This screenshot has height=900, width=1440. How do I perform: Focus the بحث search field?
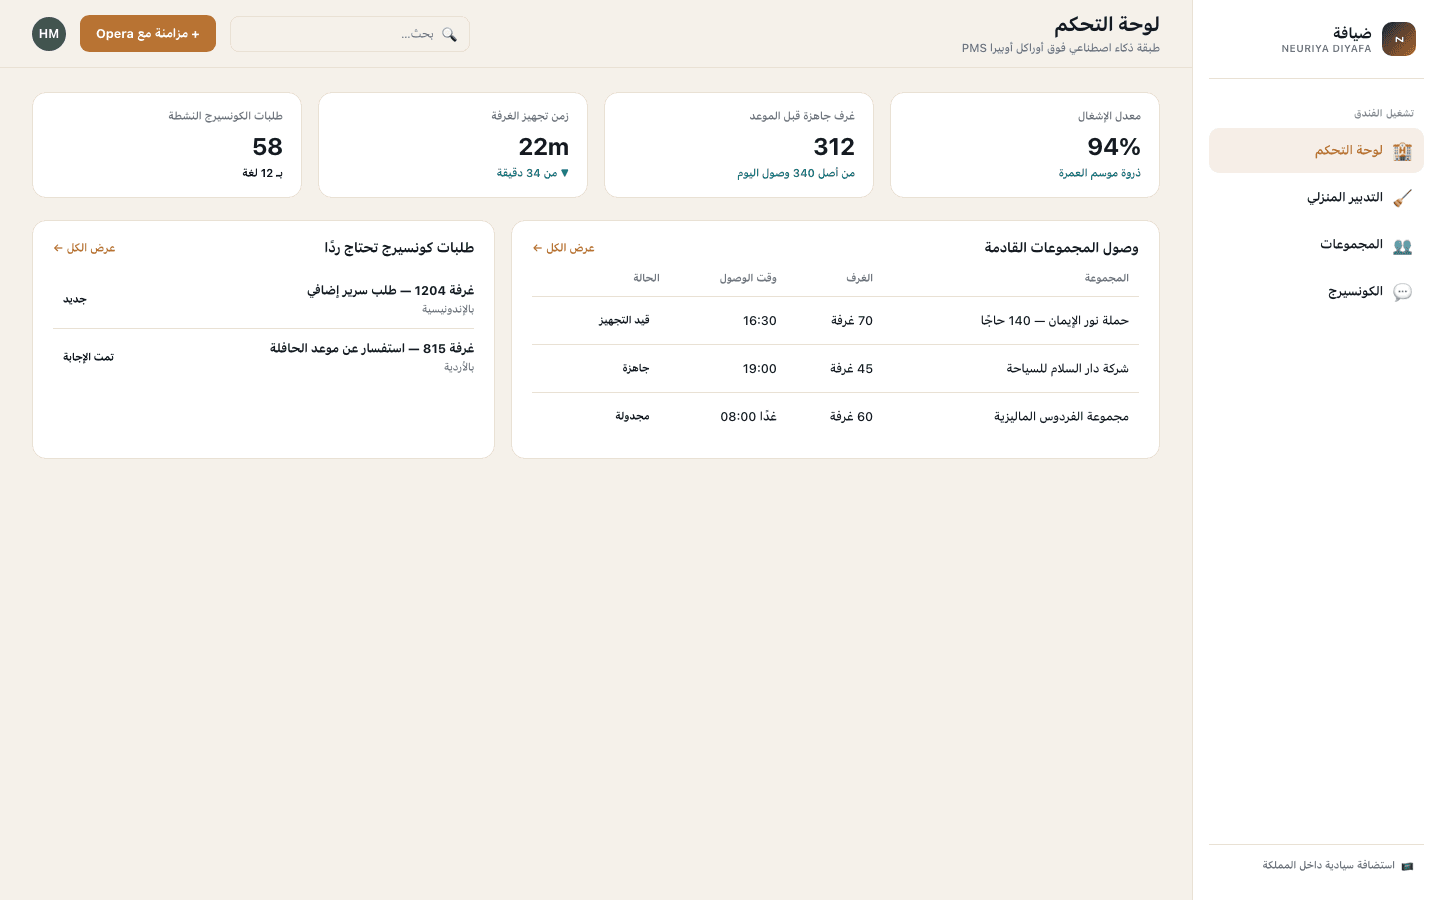click(350, 34)
